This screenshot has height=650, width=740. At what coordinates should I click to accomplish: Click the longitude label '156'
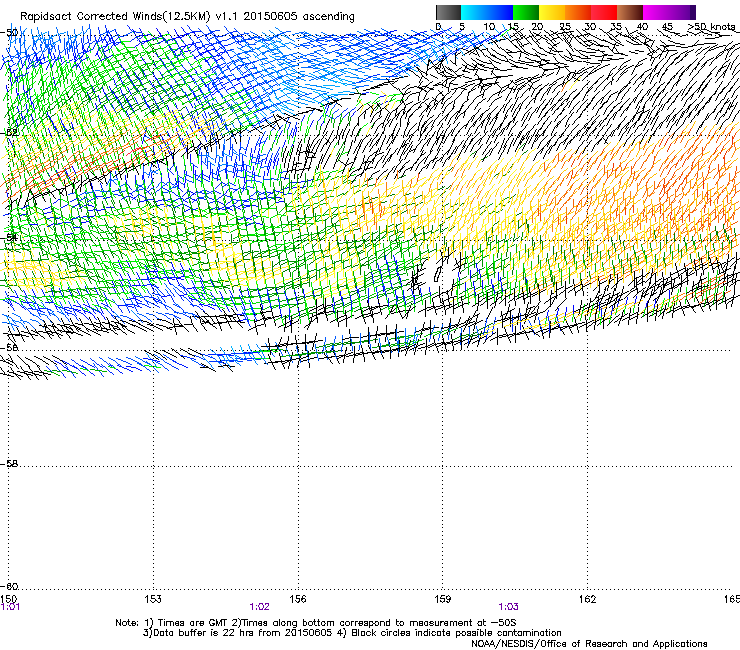[298, 599]
